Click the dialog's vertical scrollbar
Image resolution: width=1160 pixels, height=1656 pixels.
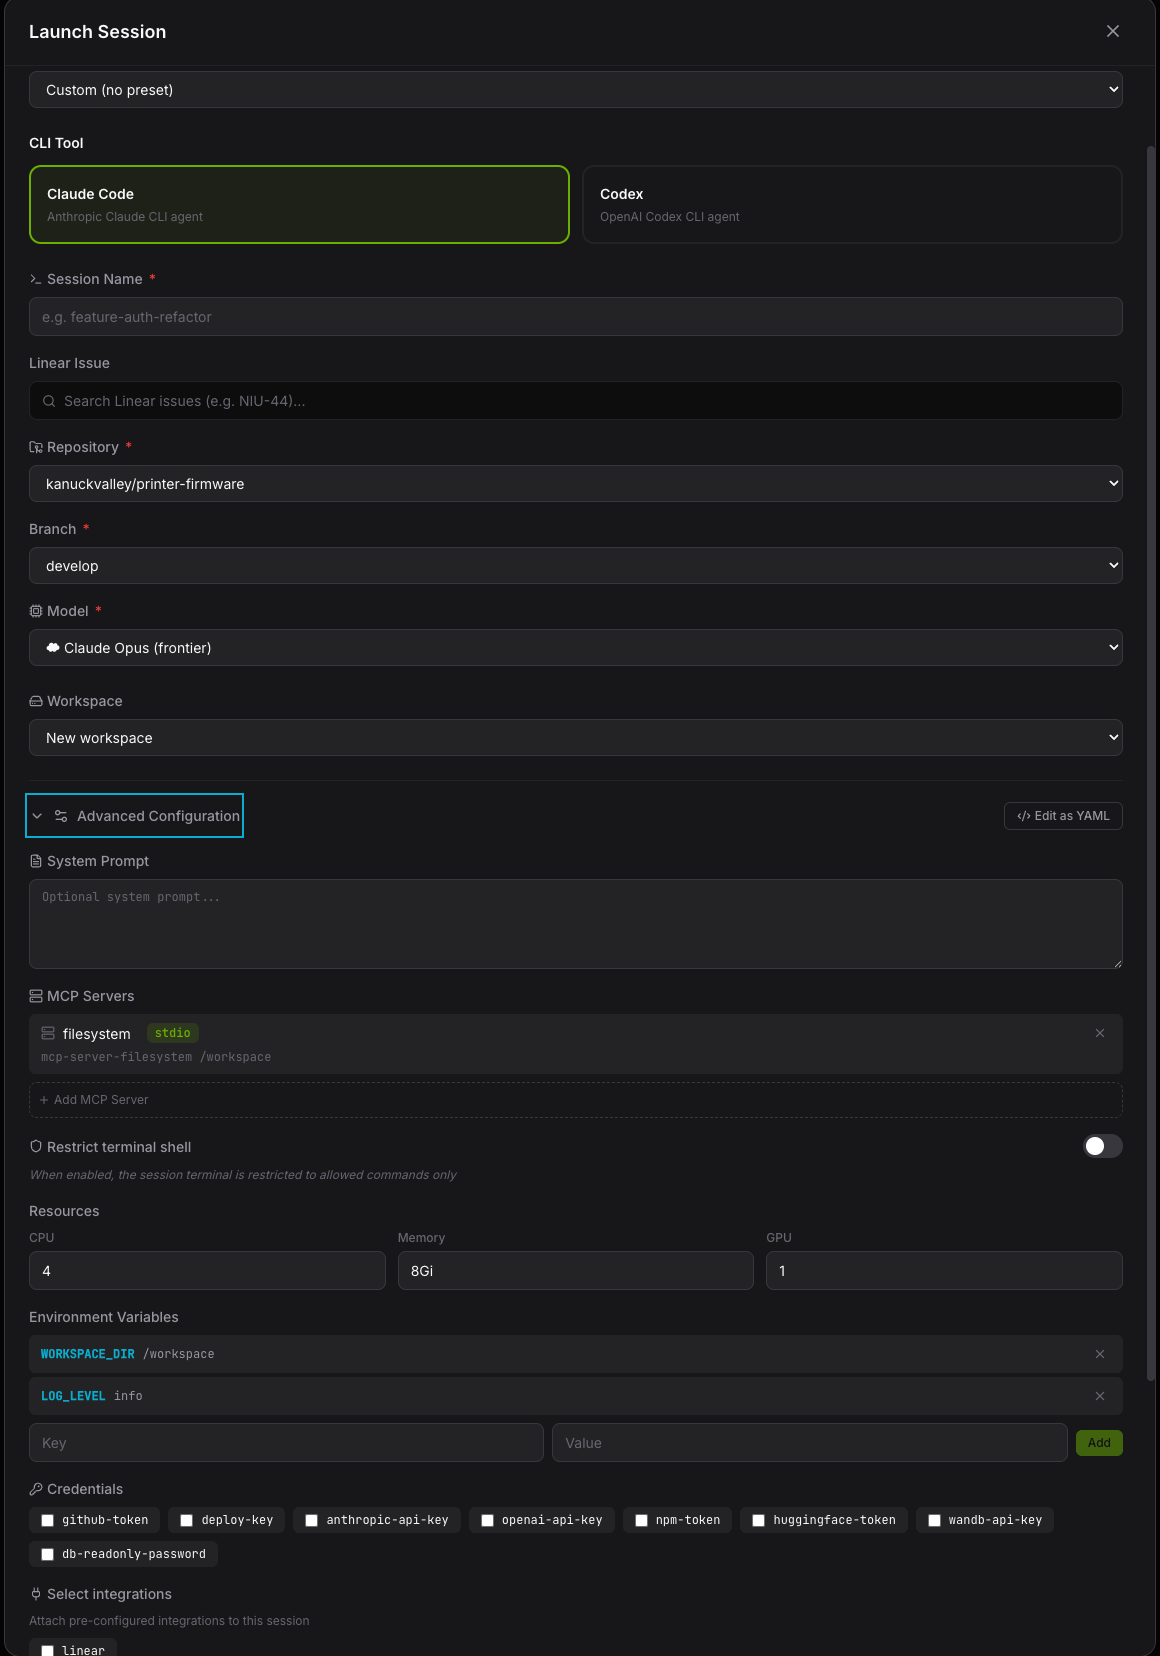coord(1151,763)
